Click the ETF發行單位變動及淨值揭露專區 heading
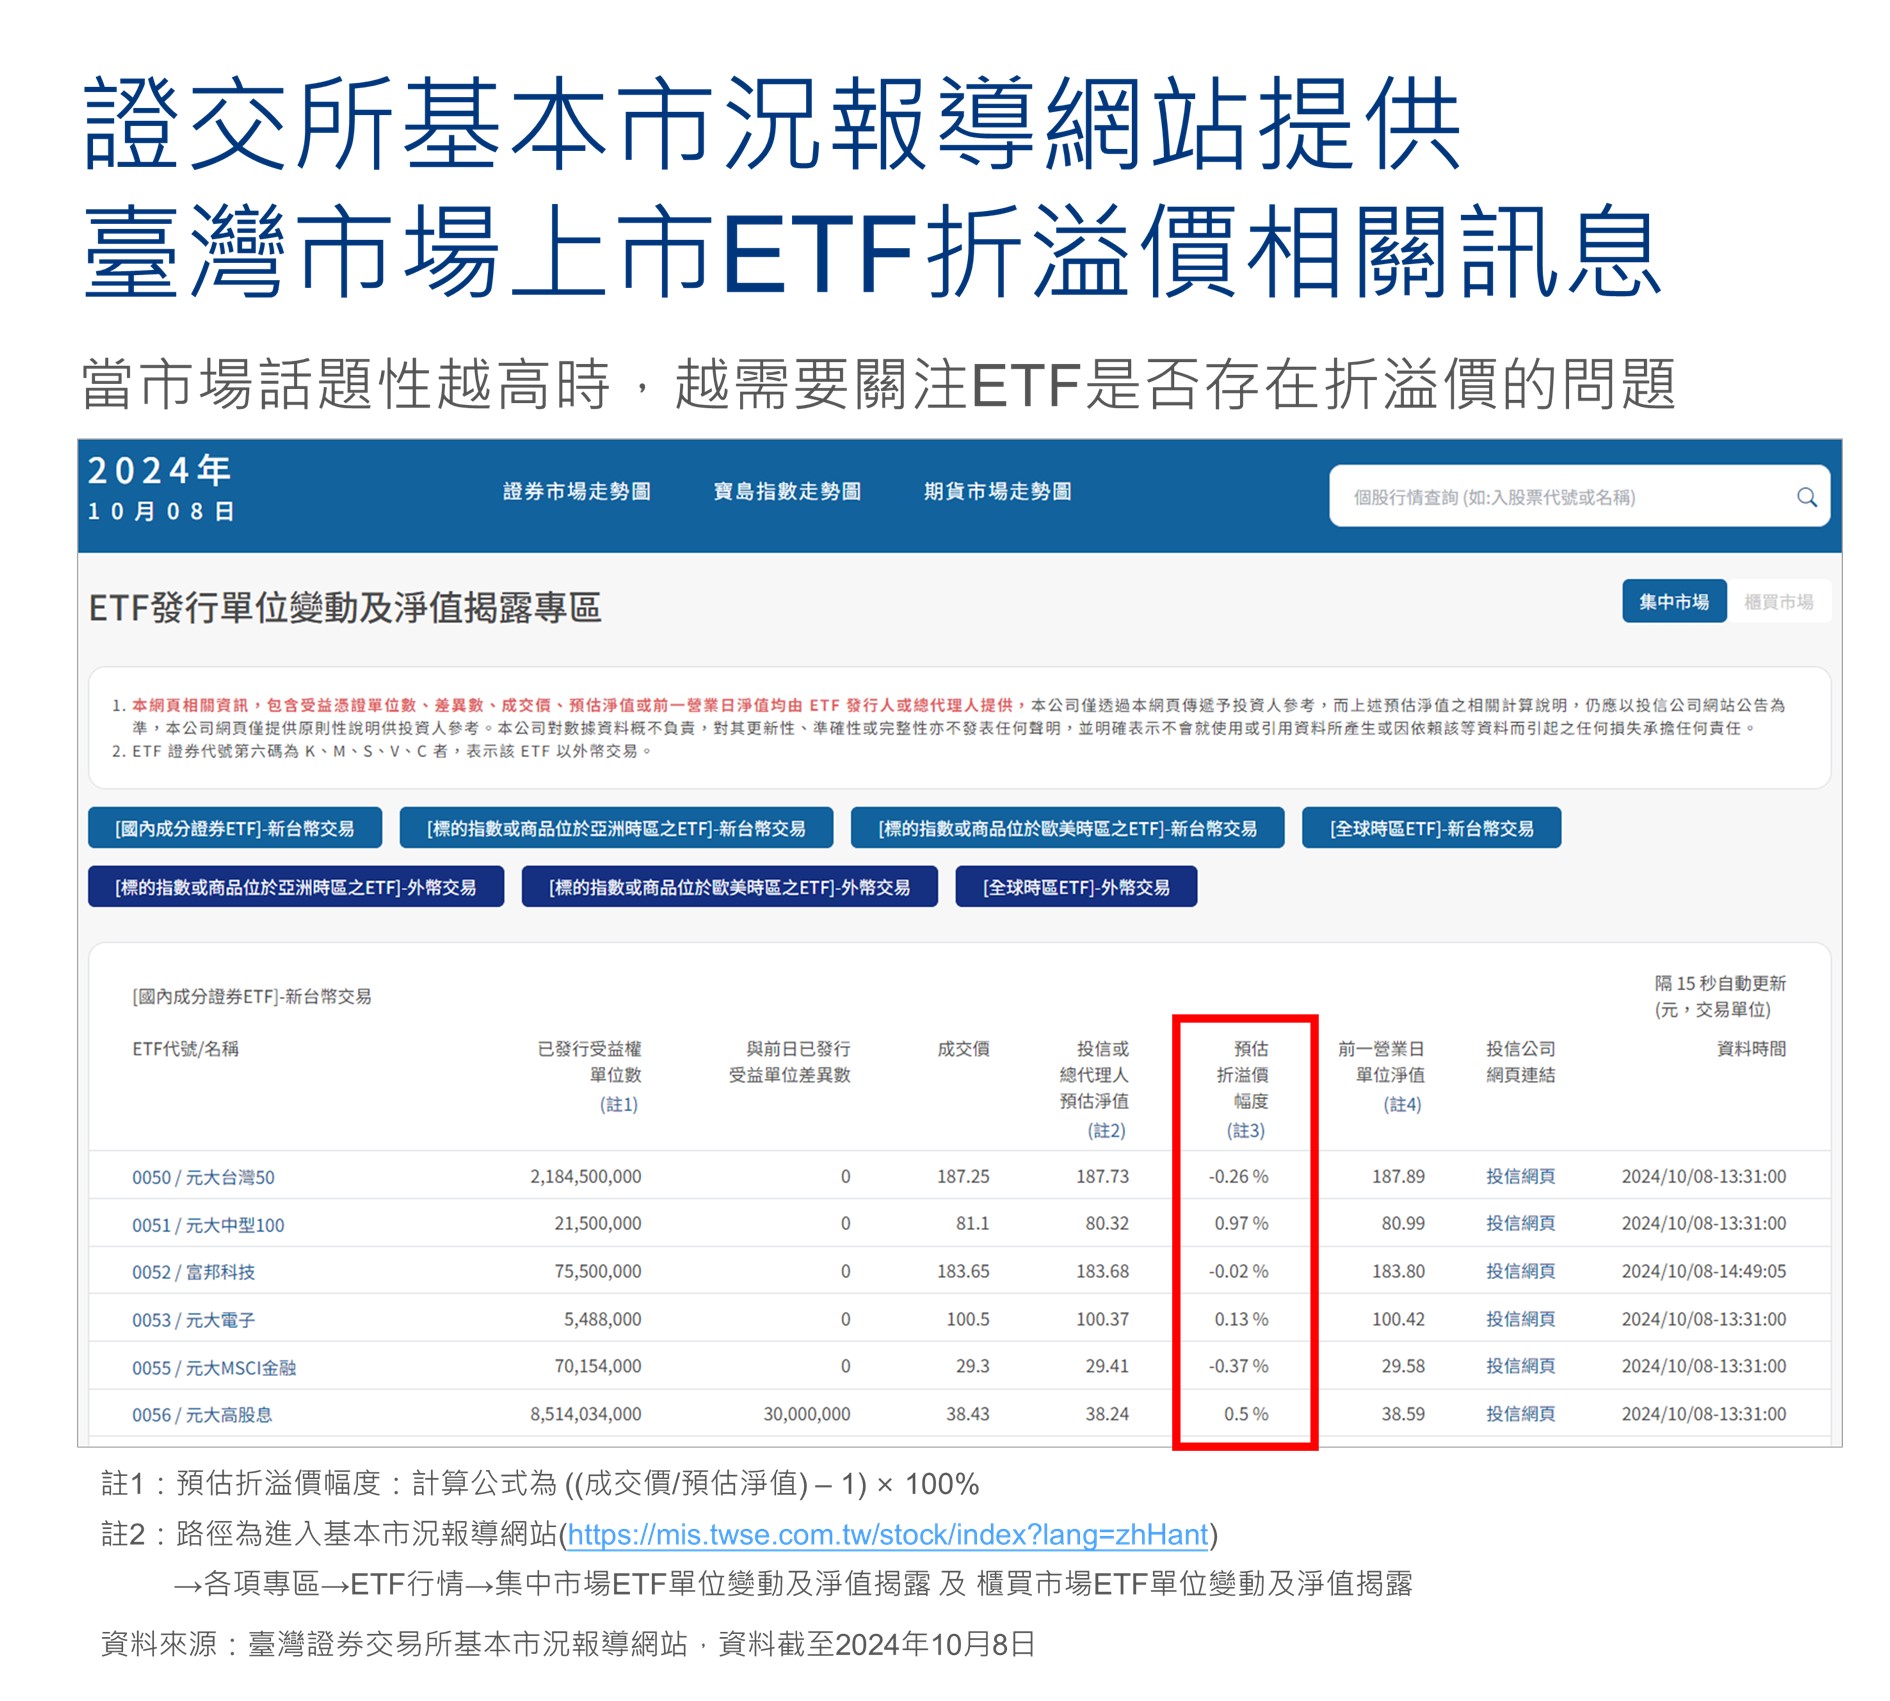1890x1701 pixels. point(345,607)
